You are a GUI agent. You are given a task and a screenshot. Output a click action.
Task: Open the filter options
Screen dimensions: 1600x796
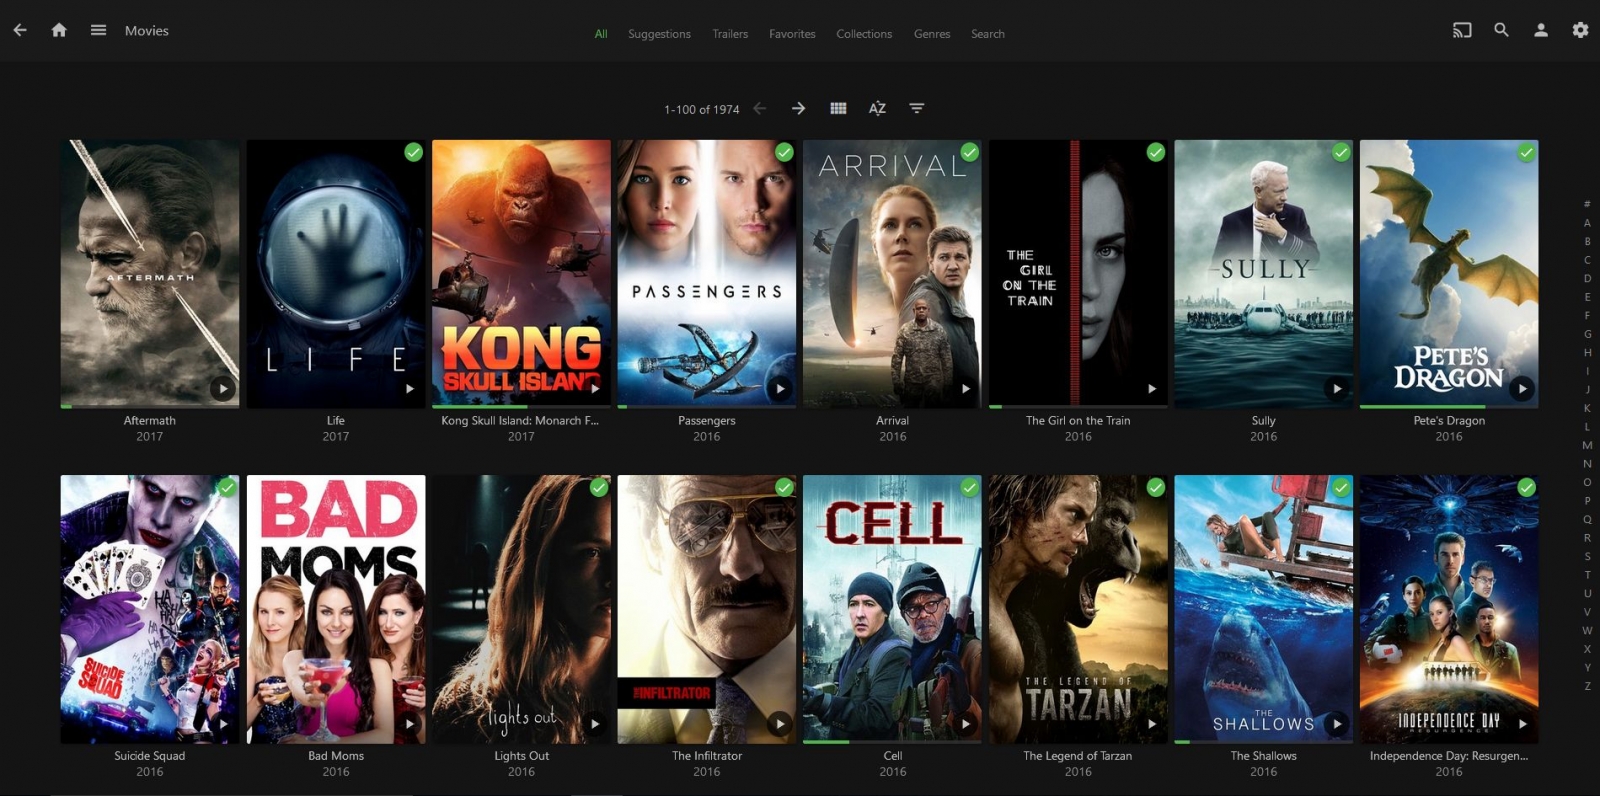(x=916, y=108)
